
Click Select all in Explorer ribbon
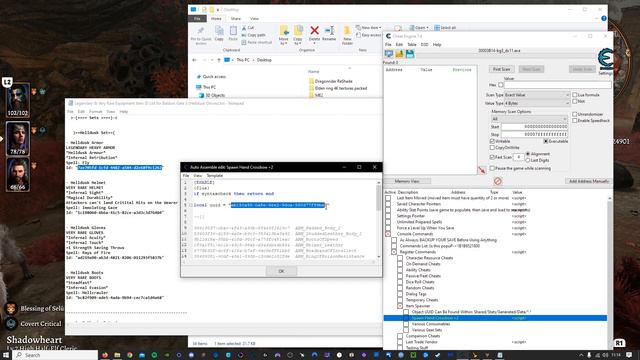tap(445, 28)
